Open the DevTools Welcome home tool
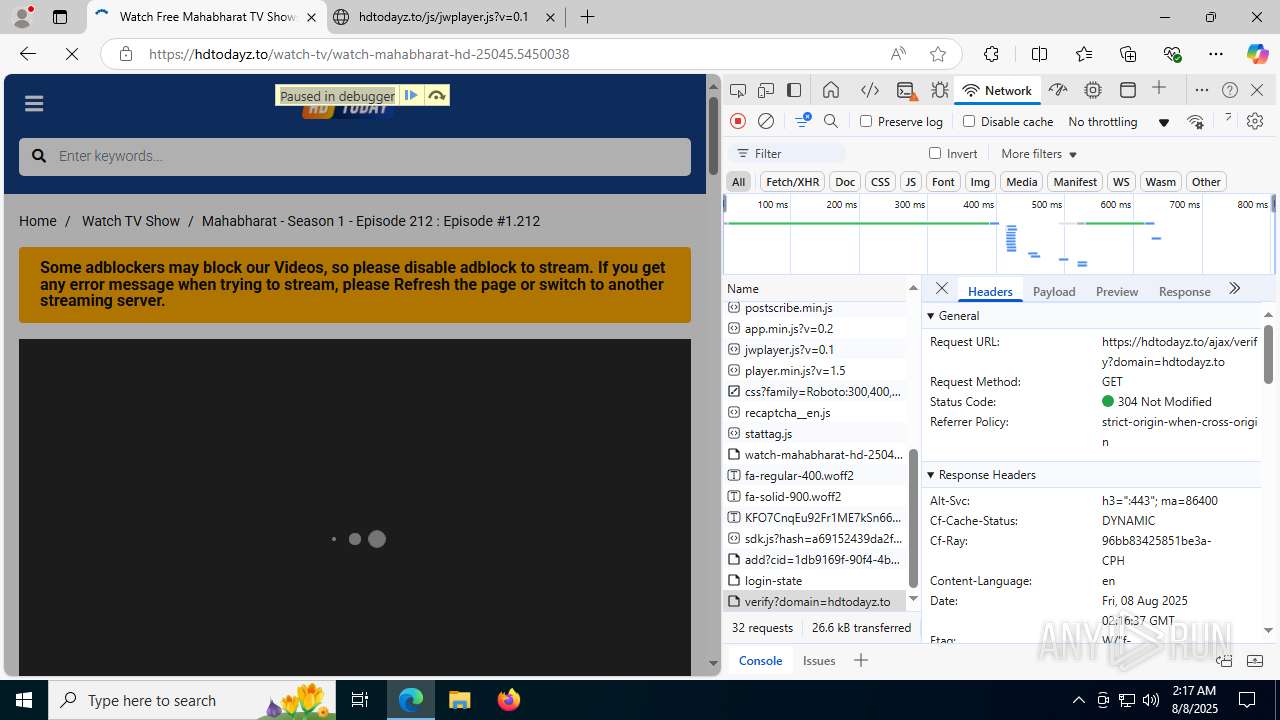The image size is (1280, 720). (831, 90)
